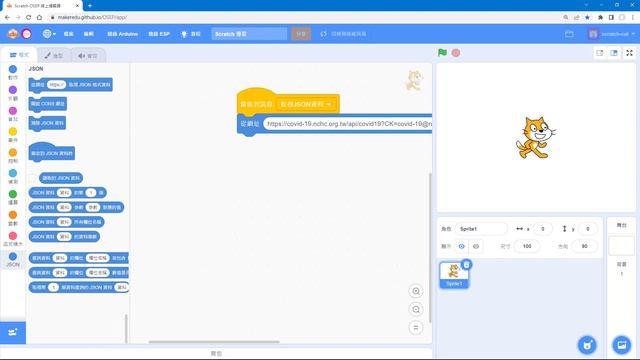Bookmark this page with the star icon
Screen dimensions: 640x360
[x=587, y=17]
